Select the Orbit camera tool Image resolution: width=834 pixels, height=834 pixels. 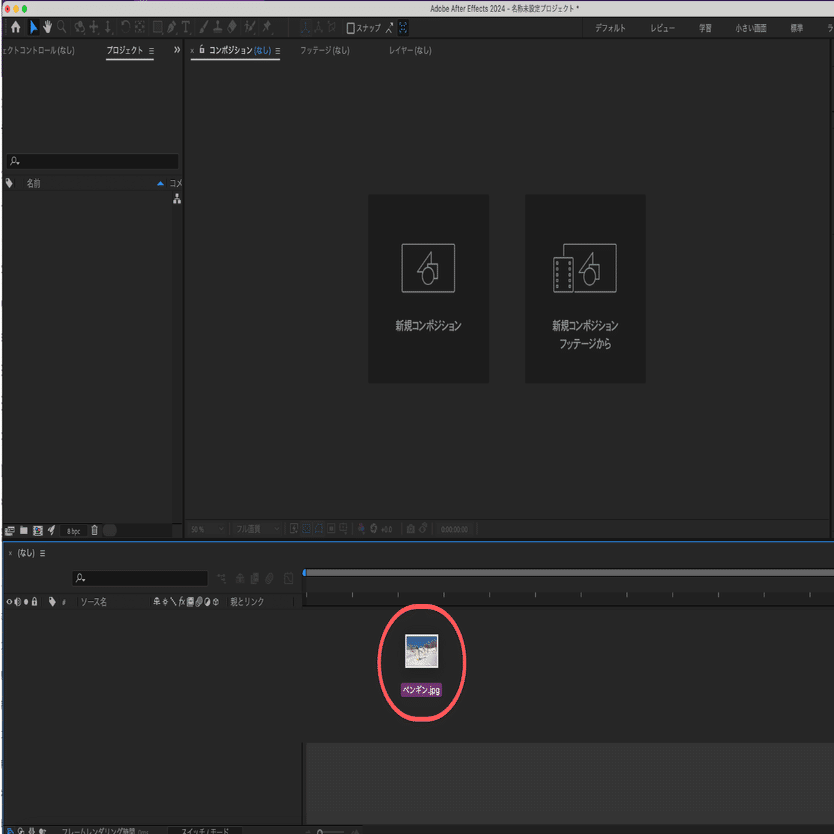(x=80, y=27)
